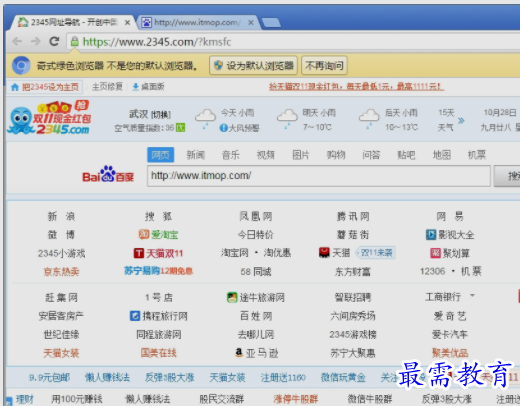
Task: Click the search submit button
Action: [x=507, y=176]
